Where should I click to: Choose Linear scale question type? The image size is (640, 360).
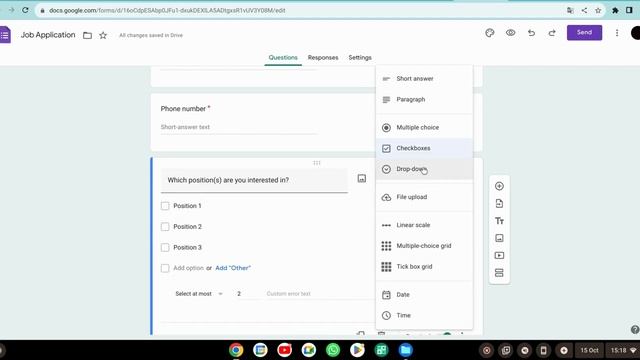click(x=424, y=225)
